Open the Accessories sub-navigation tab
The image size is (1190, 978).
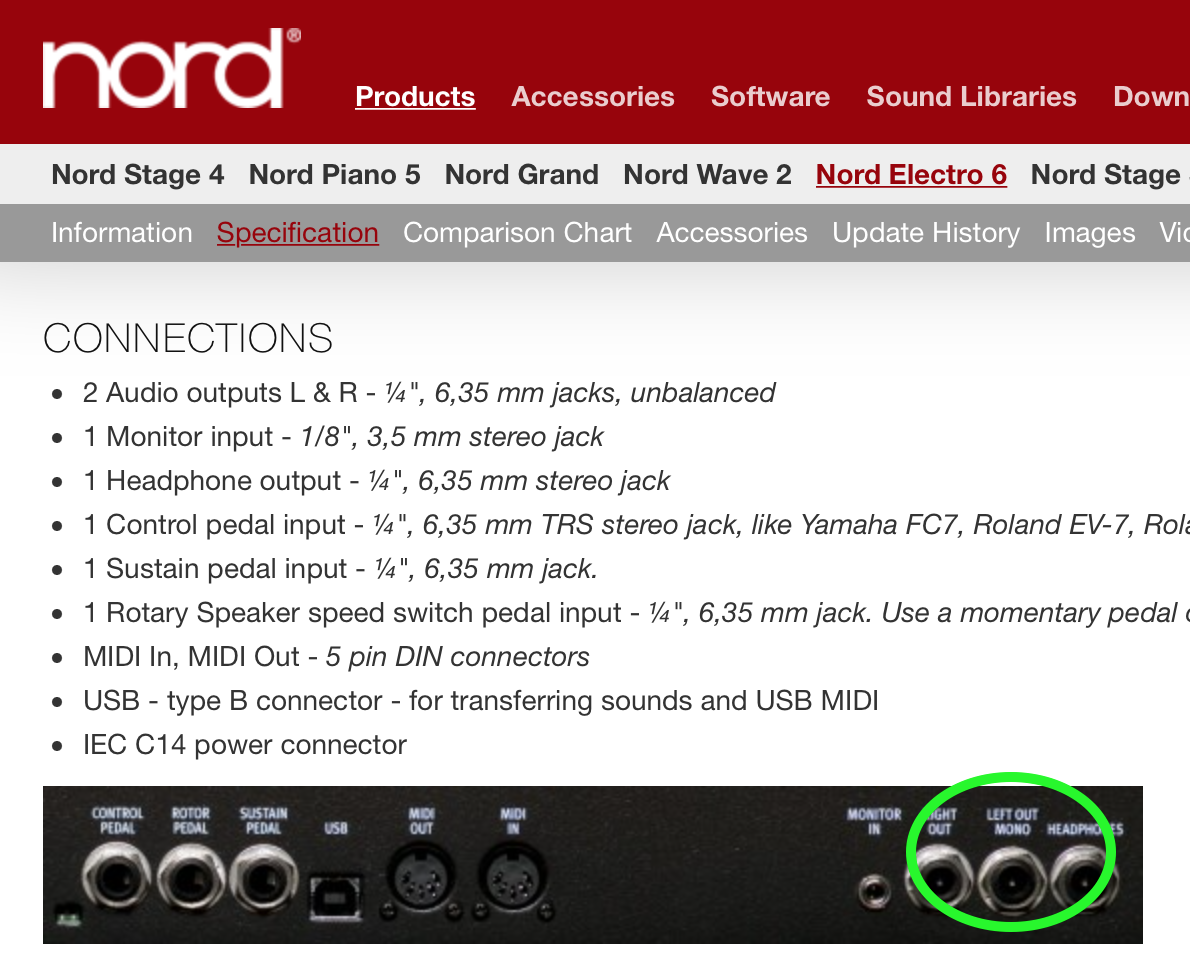[732, 233]
